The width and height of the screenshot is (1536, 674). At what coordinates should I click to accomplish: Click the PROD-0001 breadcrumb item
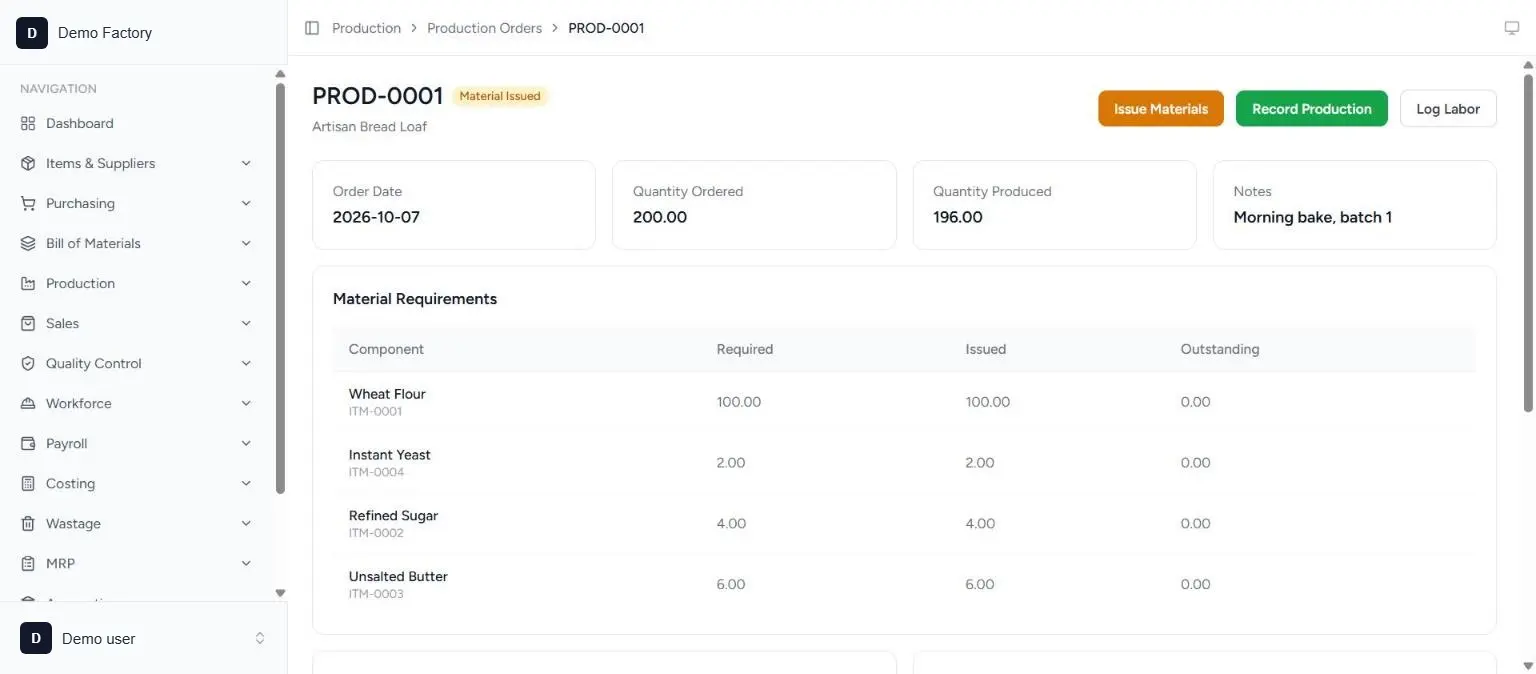coord(606,28)
